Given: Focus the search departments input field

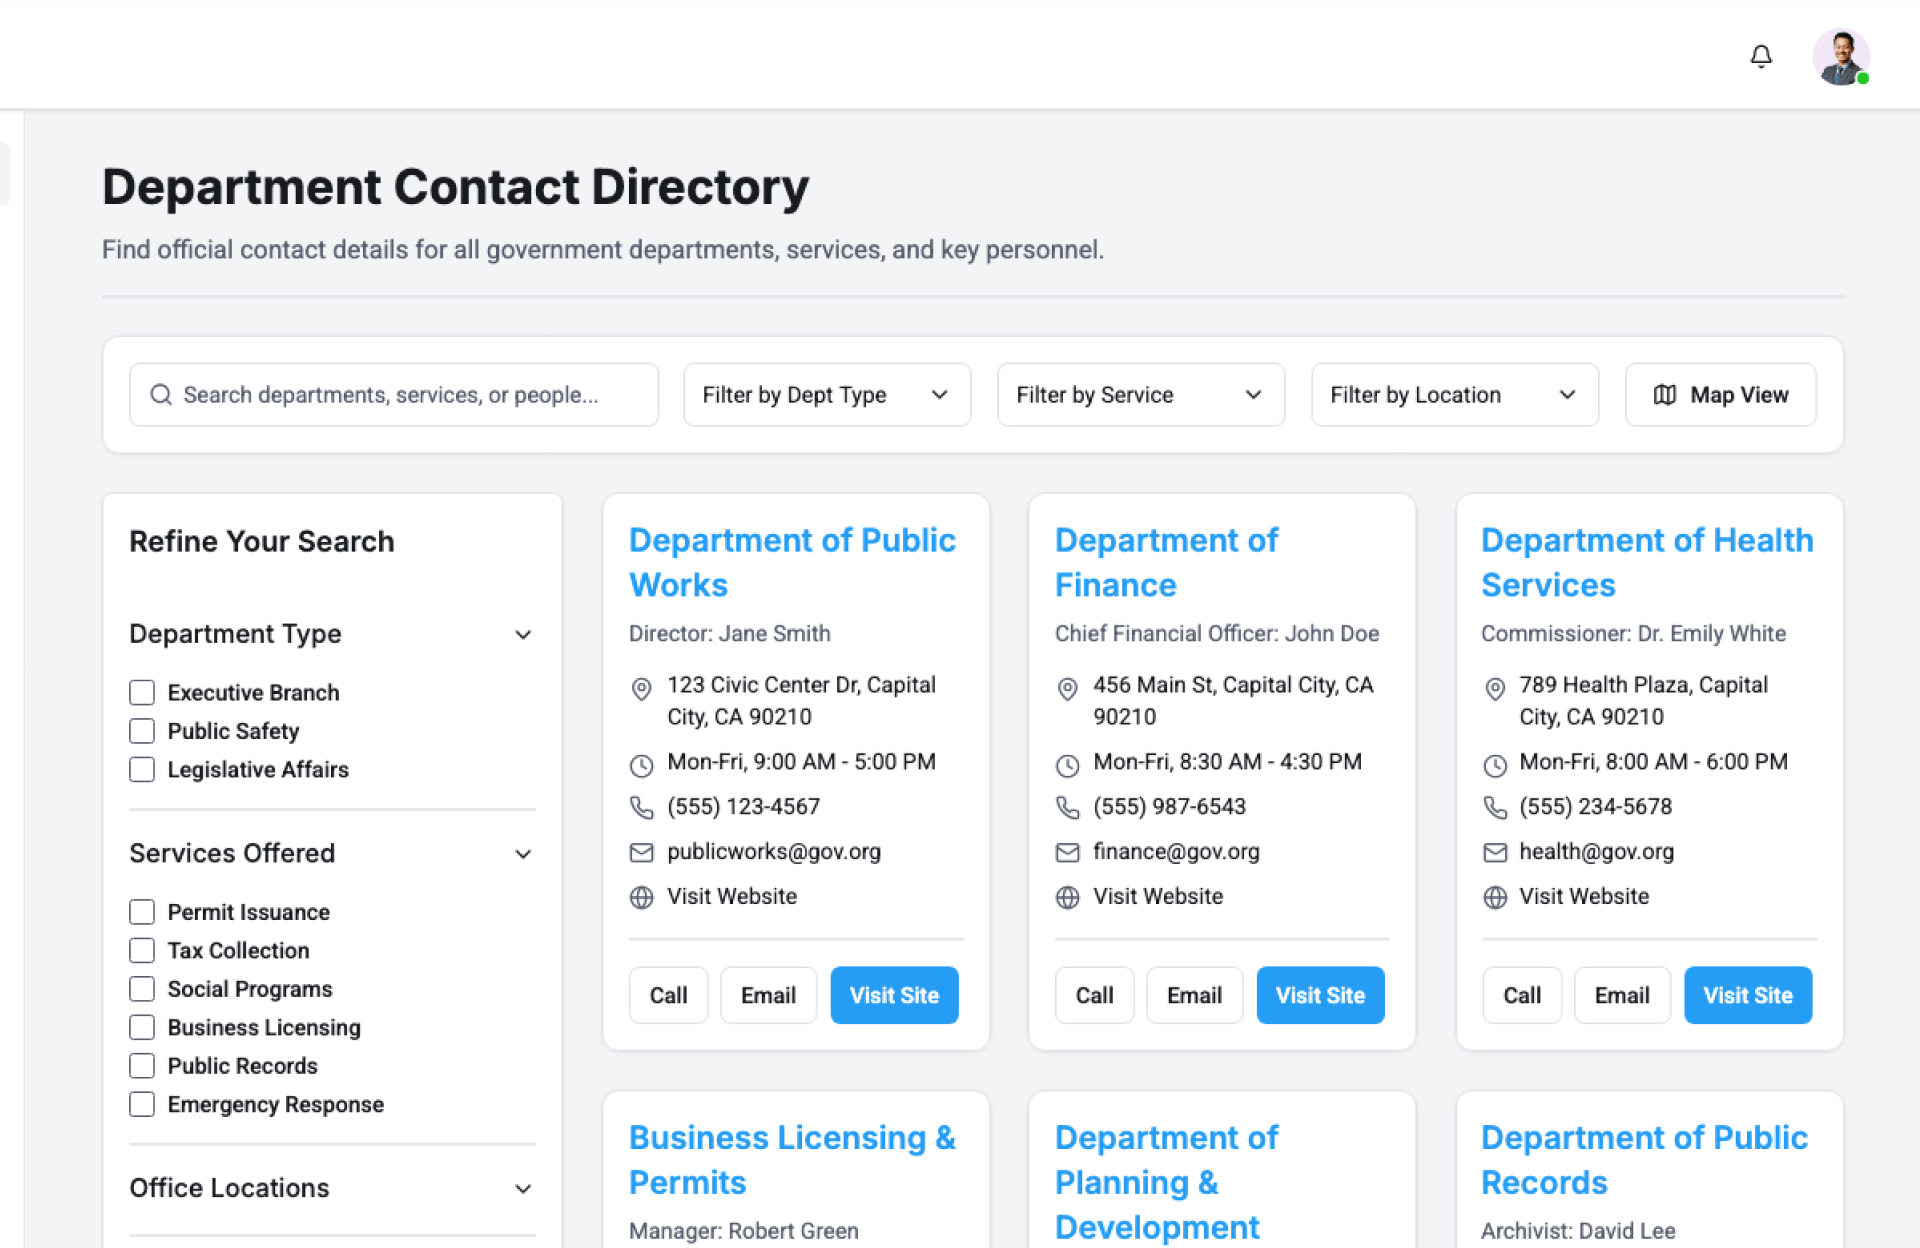Looking at the screenshot, I should click(x=410, y=395).
